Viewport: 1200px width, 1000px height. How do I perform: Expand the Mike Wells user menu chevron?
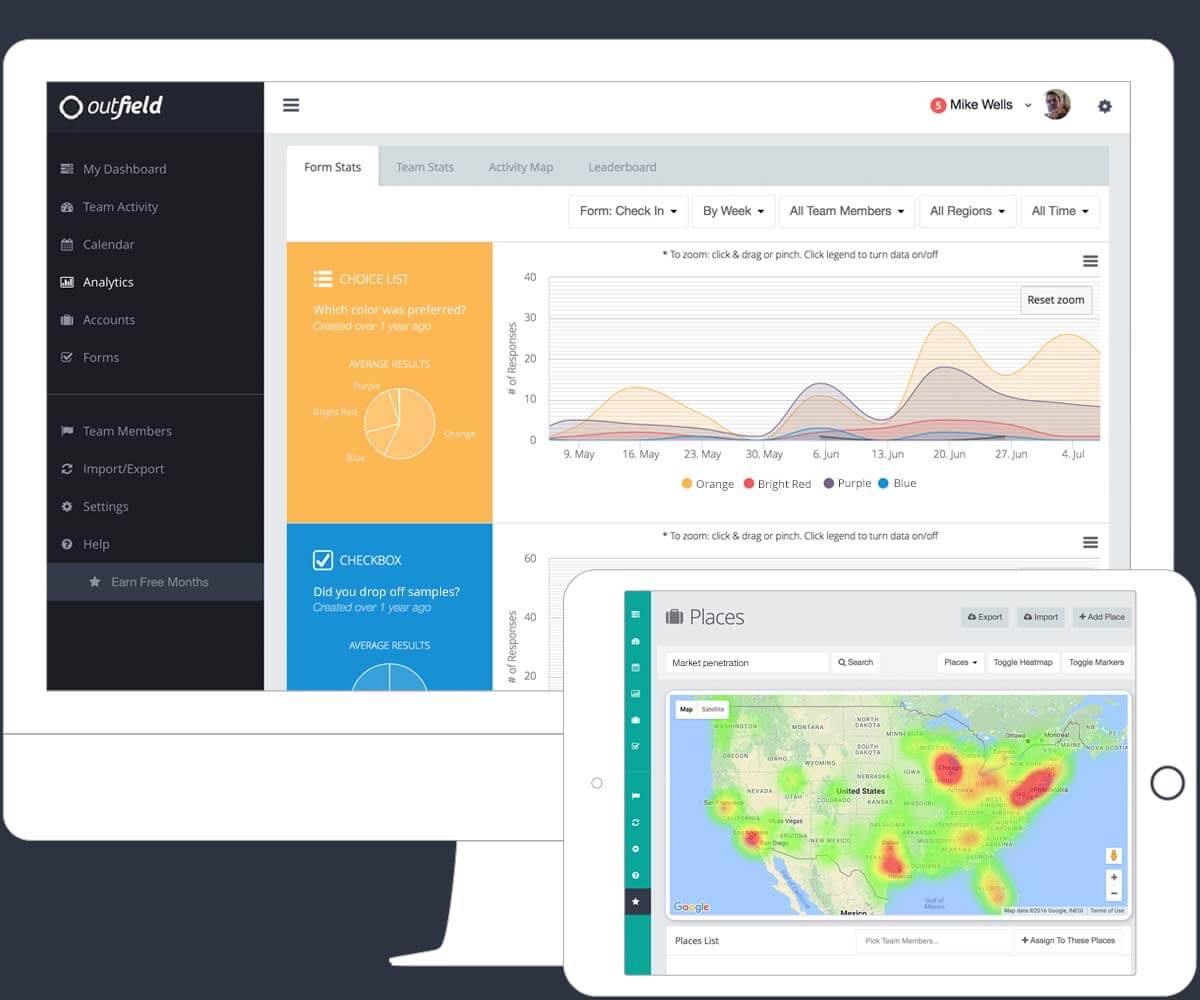1027,105
